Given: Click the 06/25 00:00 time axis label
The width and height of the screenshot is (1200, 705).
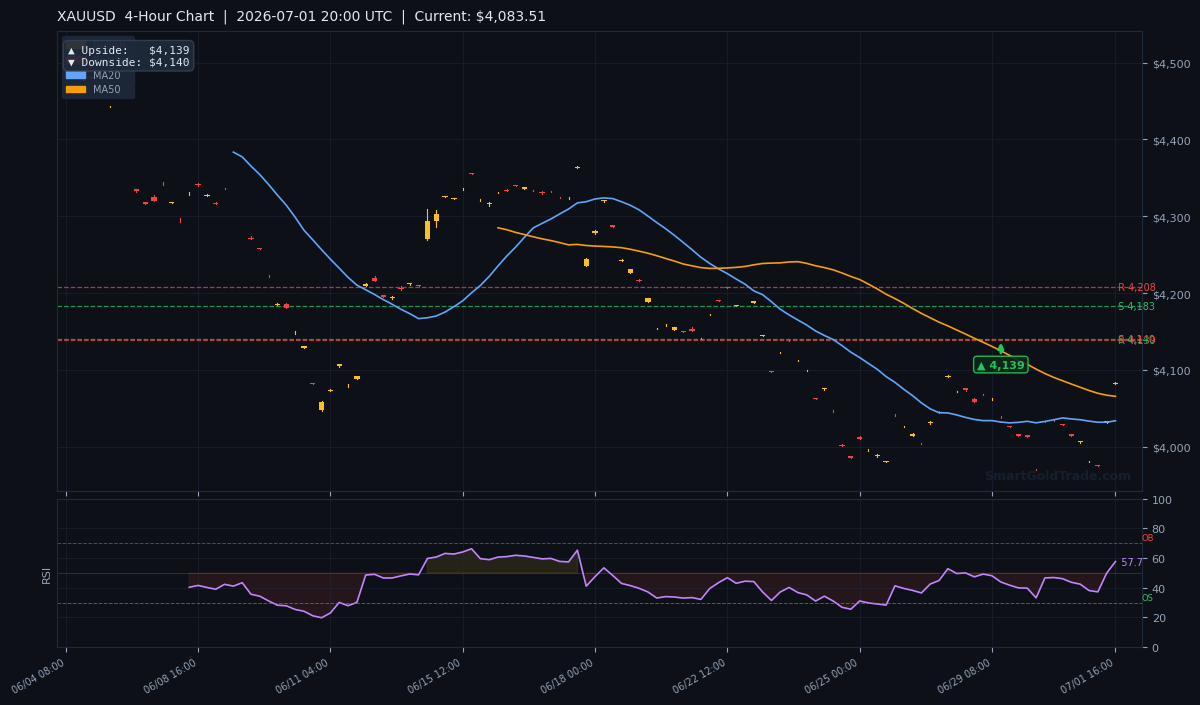Looking at the screenshot, I should click(x=833, y=676).
